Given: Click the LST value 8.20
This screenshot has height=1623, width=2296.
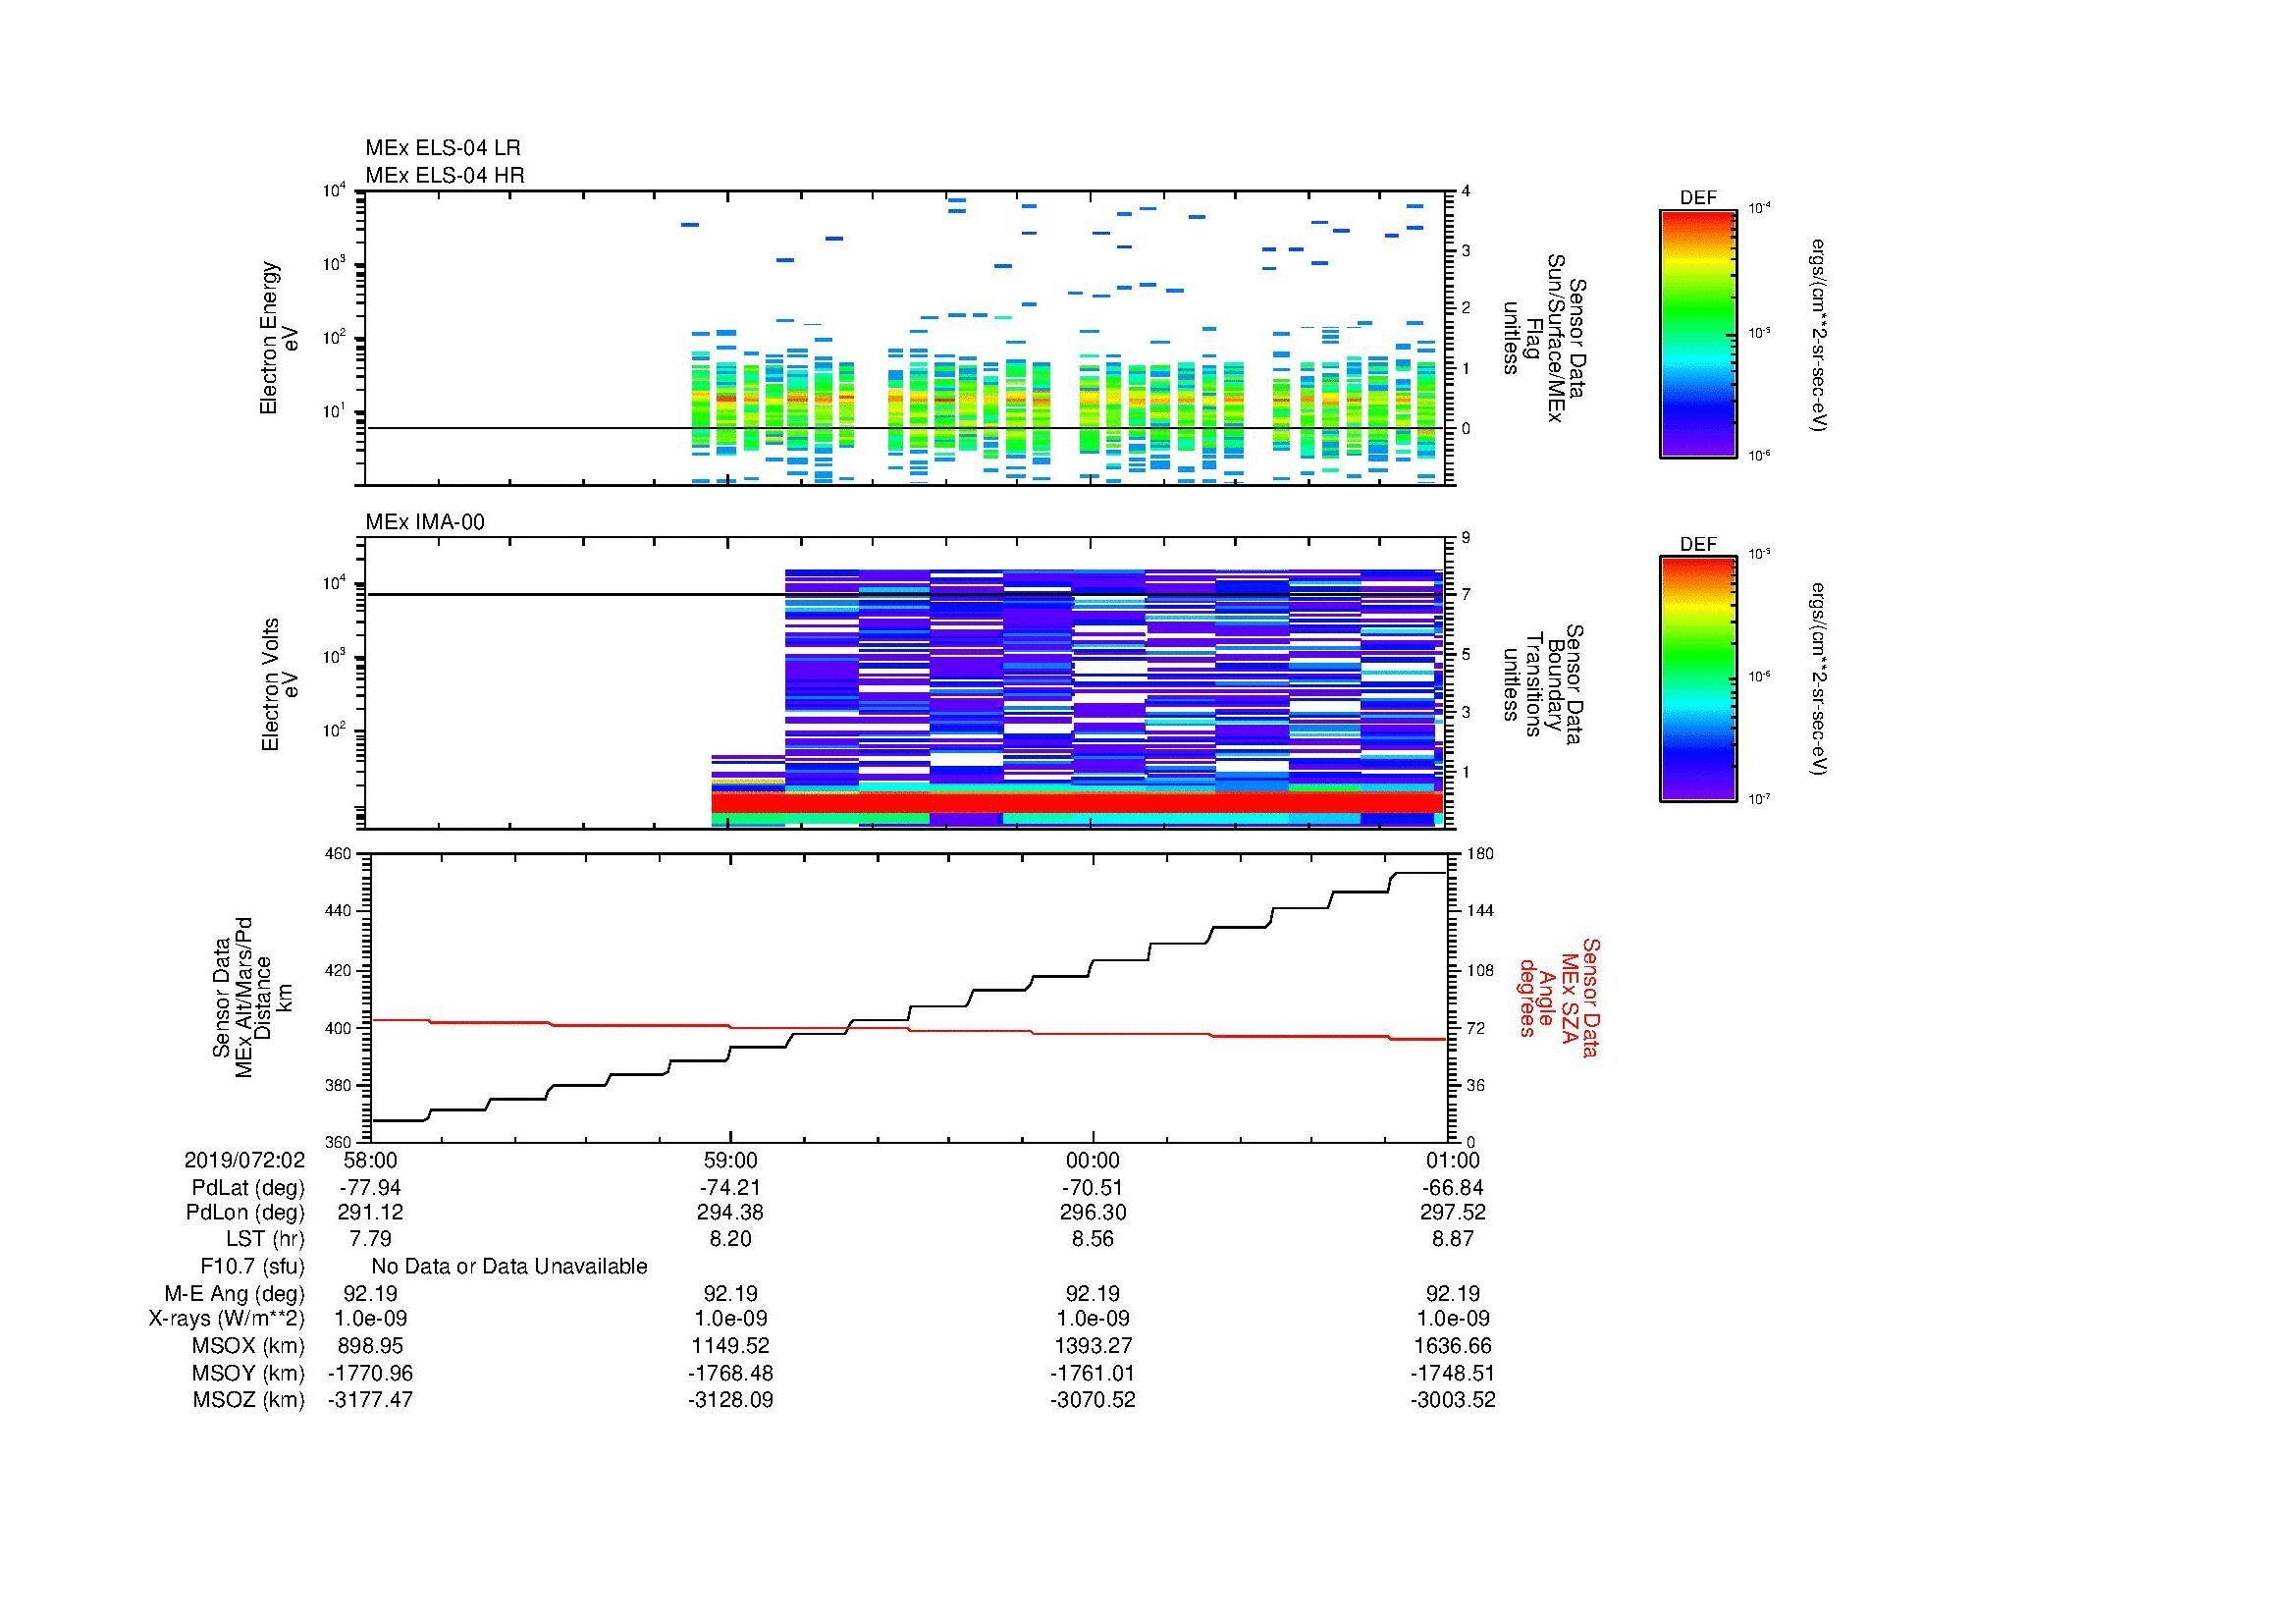Looking at the screenshot, I should (x=731, y=1239).
